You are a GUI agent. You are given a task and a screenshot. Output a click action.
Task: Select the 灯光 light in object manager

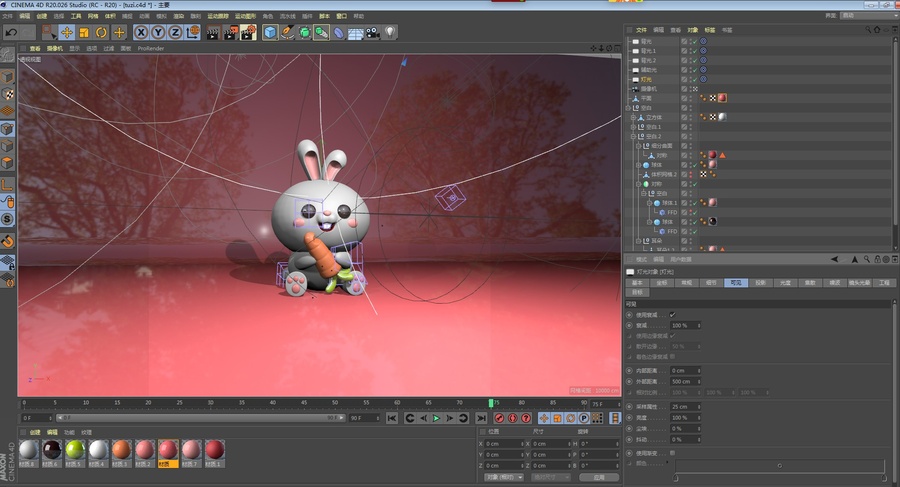click(646, 79)
